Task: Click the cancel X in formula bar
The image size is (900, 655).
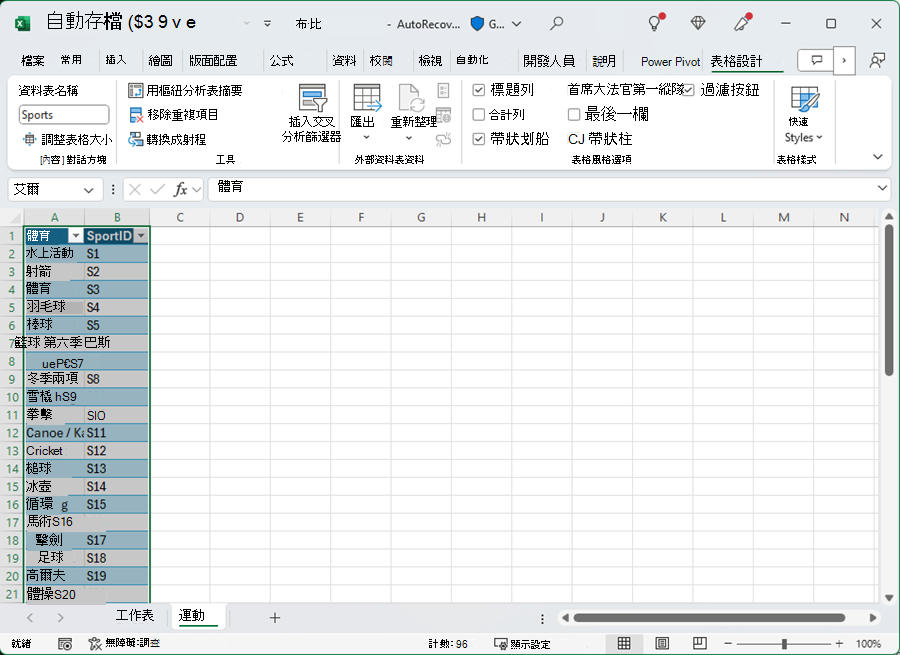Action: 135,189
